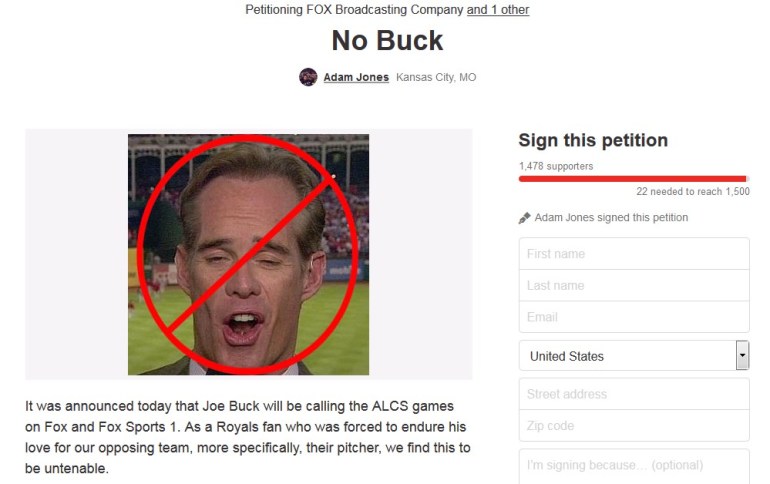Click Adam Jones's profile avatar icon
770x484 pixels.
308,77
